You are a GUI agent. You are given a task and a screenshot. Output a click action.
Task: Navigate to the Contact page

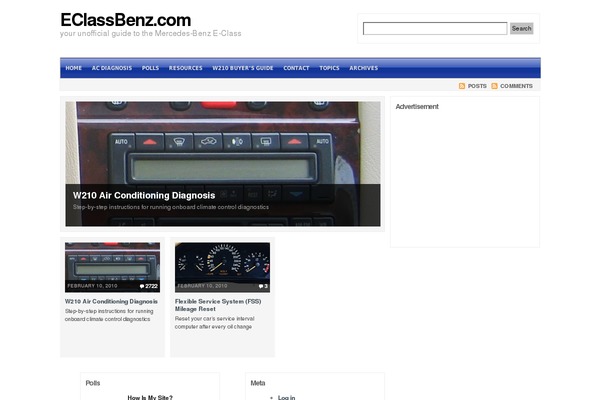tap(296, 68)
